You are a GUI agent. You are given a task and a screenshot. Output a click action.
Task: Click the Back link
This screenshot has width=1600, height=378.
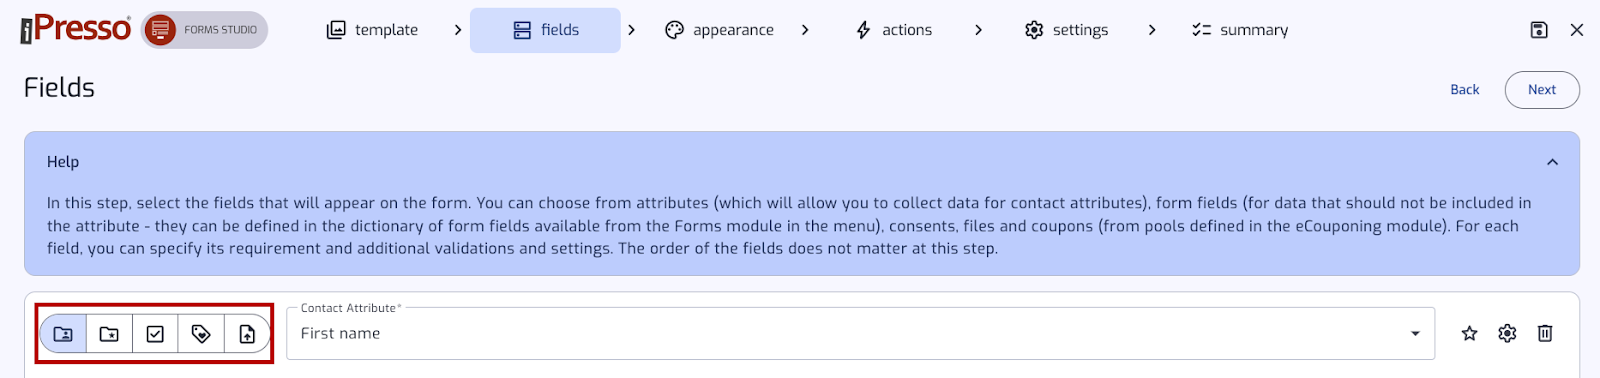tap(1465, 89)
